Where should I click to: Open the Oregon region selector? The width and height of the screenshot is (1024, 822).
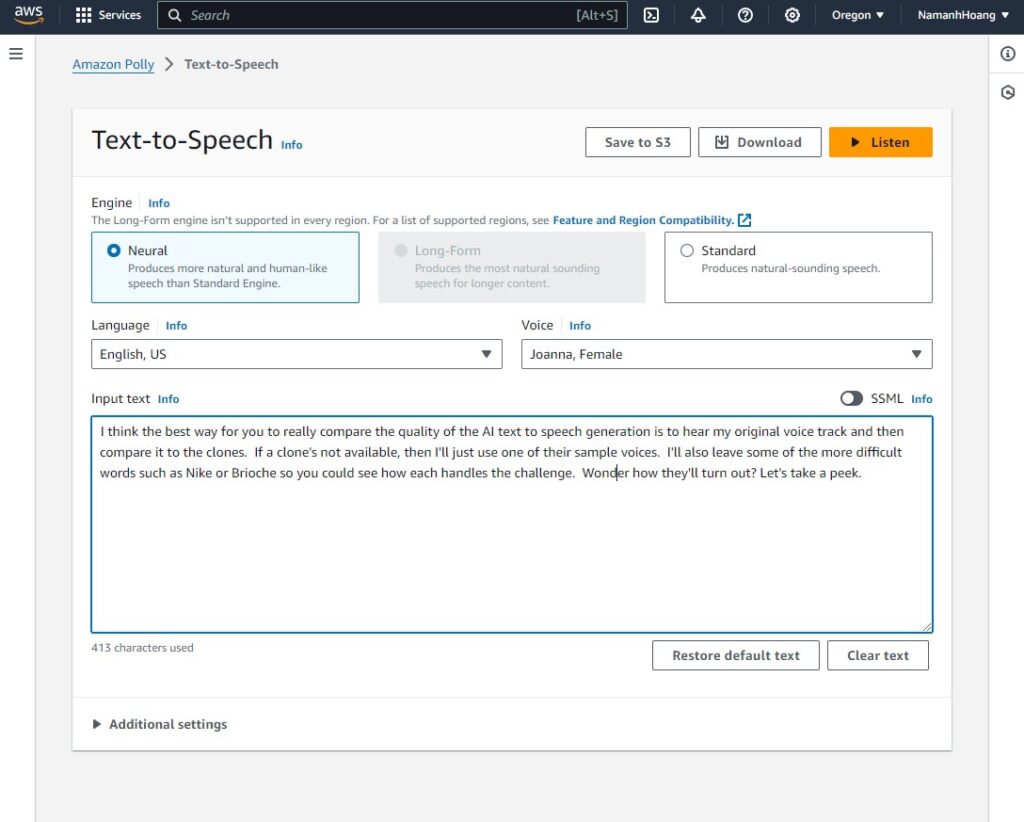coord(857,15)
